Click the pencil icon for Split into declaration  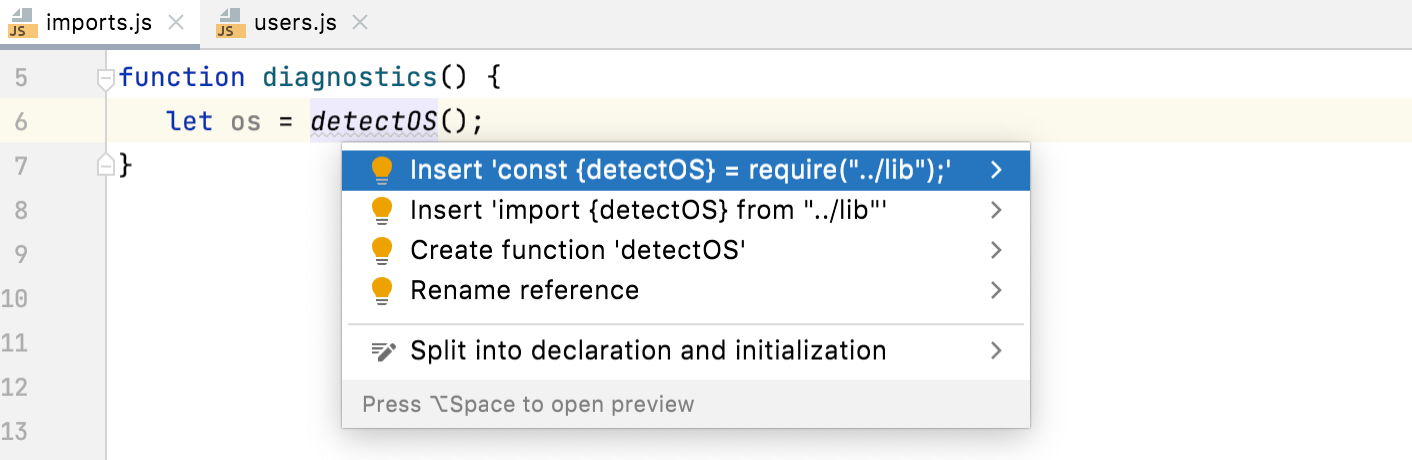pyautogui.click(x=383, y=351)
